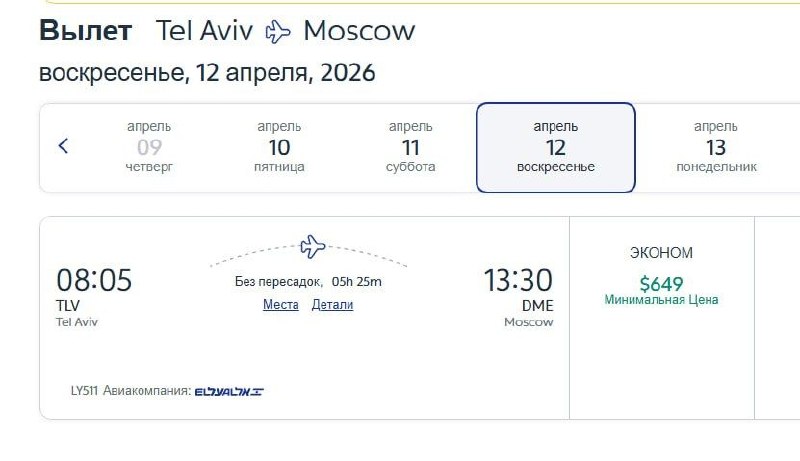This screenshot has width=800, height=461.
Task: Click the Без пересадок duration text
Action: 308,281
